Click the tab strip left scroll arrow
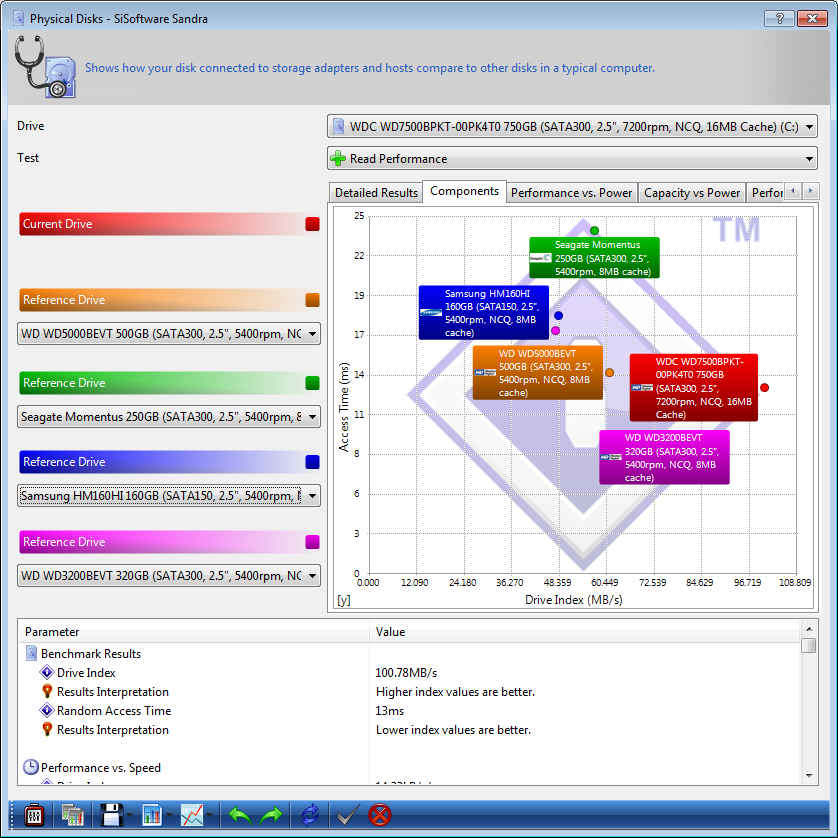This screenshot has width=838, height=838. 793,191
